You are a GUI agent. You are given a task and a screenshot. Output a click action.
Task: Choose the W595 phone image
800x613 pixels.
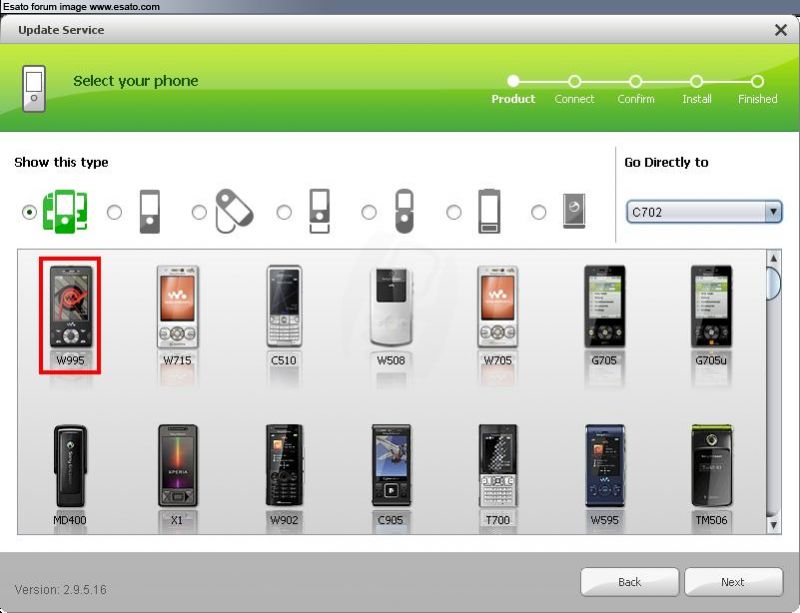(605, 465)
